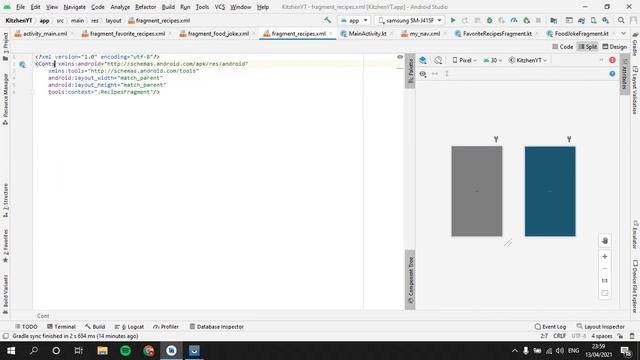Switch editor to Design view mode
The image size is (640, 360).
click(614, 47)
